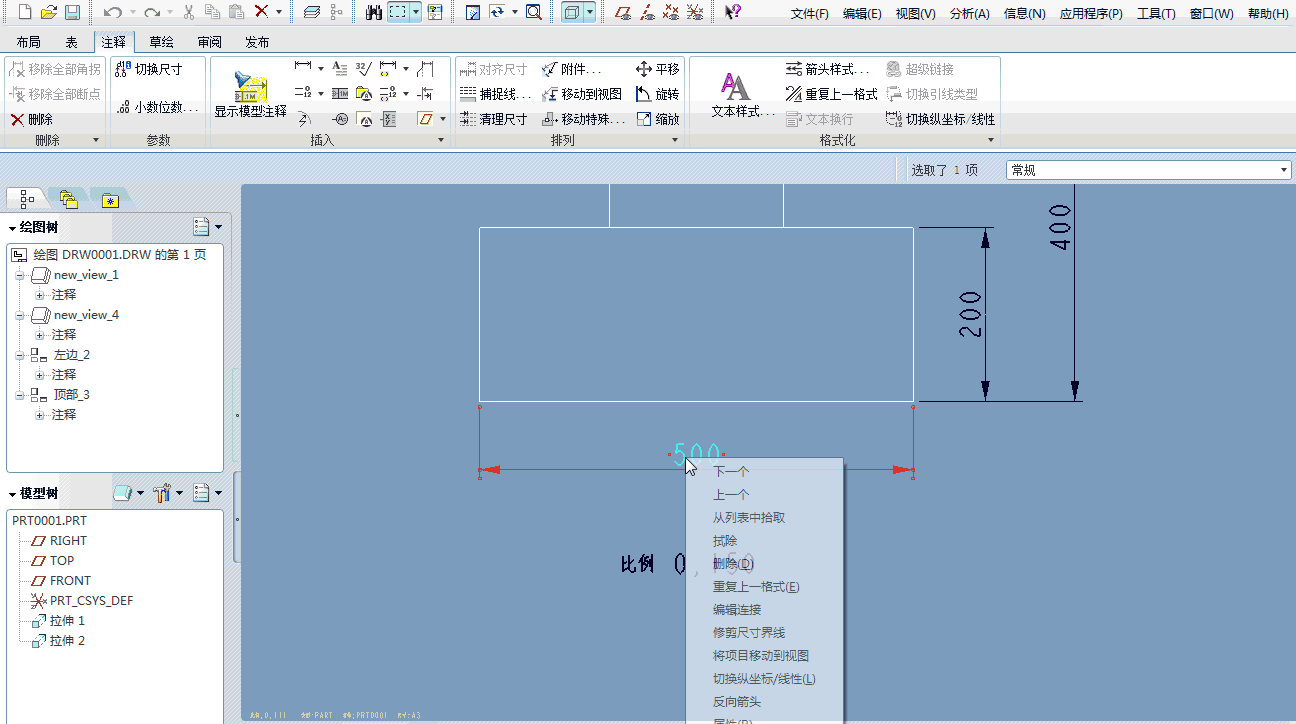
Task: Click the 平移 move arrows icon
Action: point(657,69)
